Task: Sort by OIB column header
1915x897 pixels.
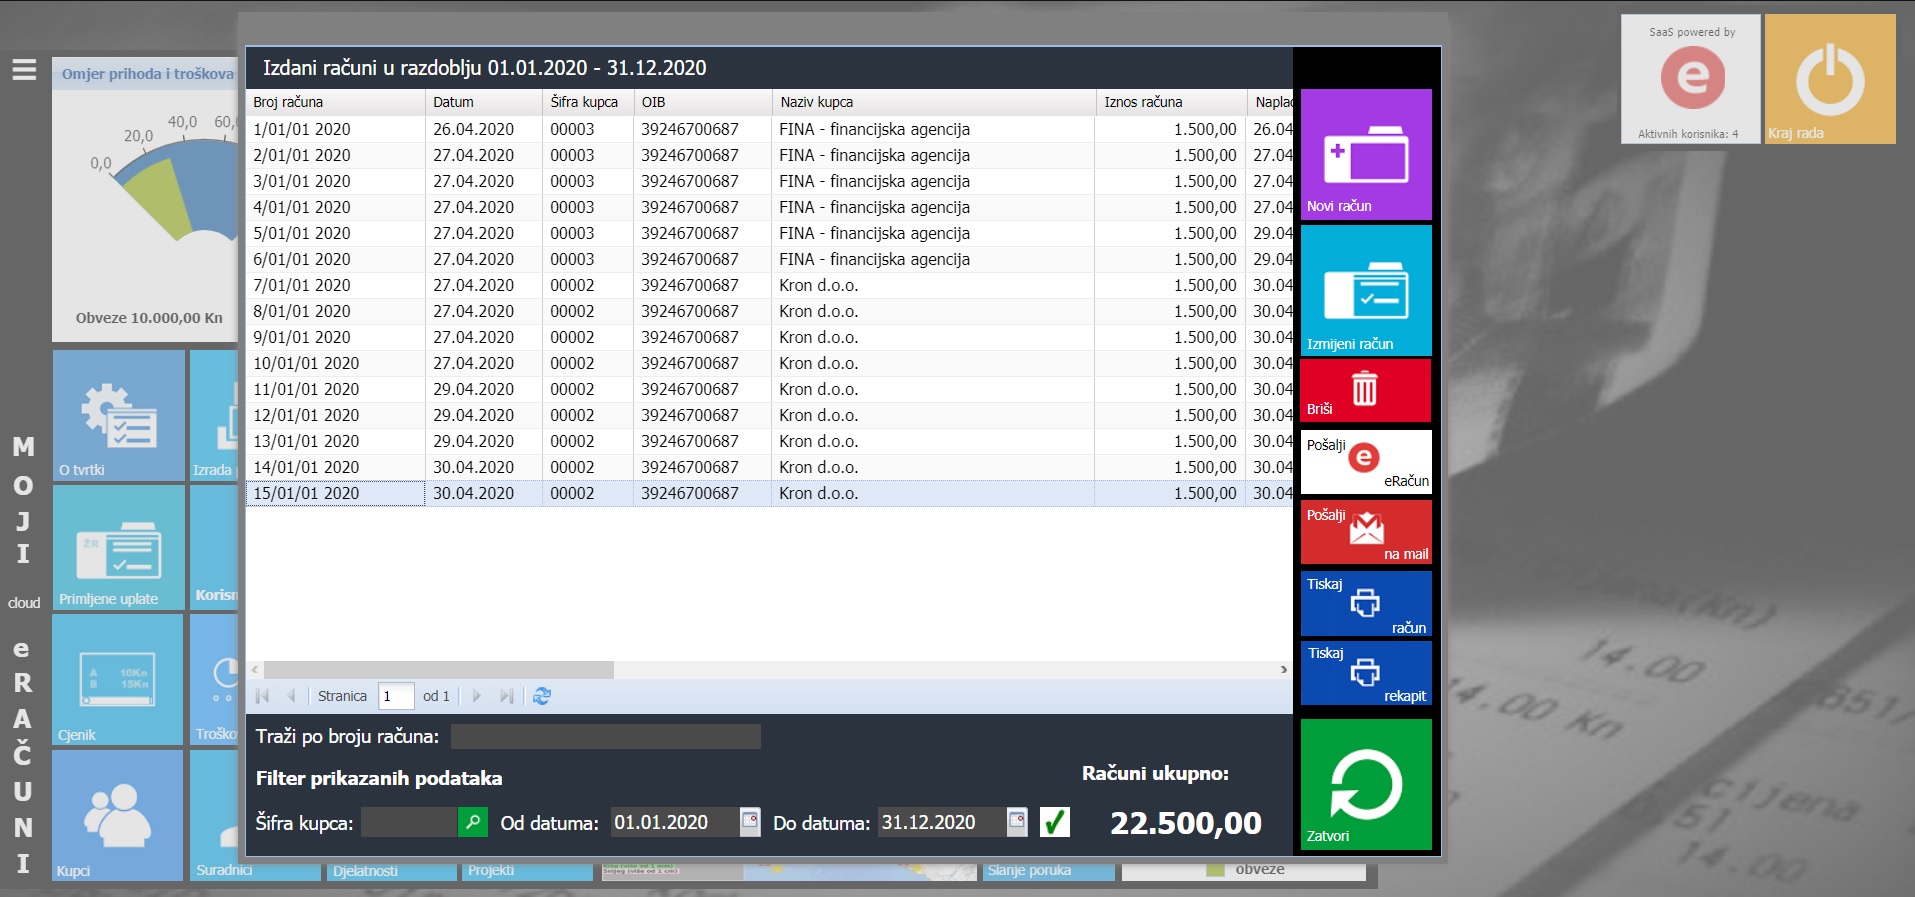Action: [x=703, y=102]
